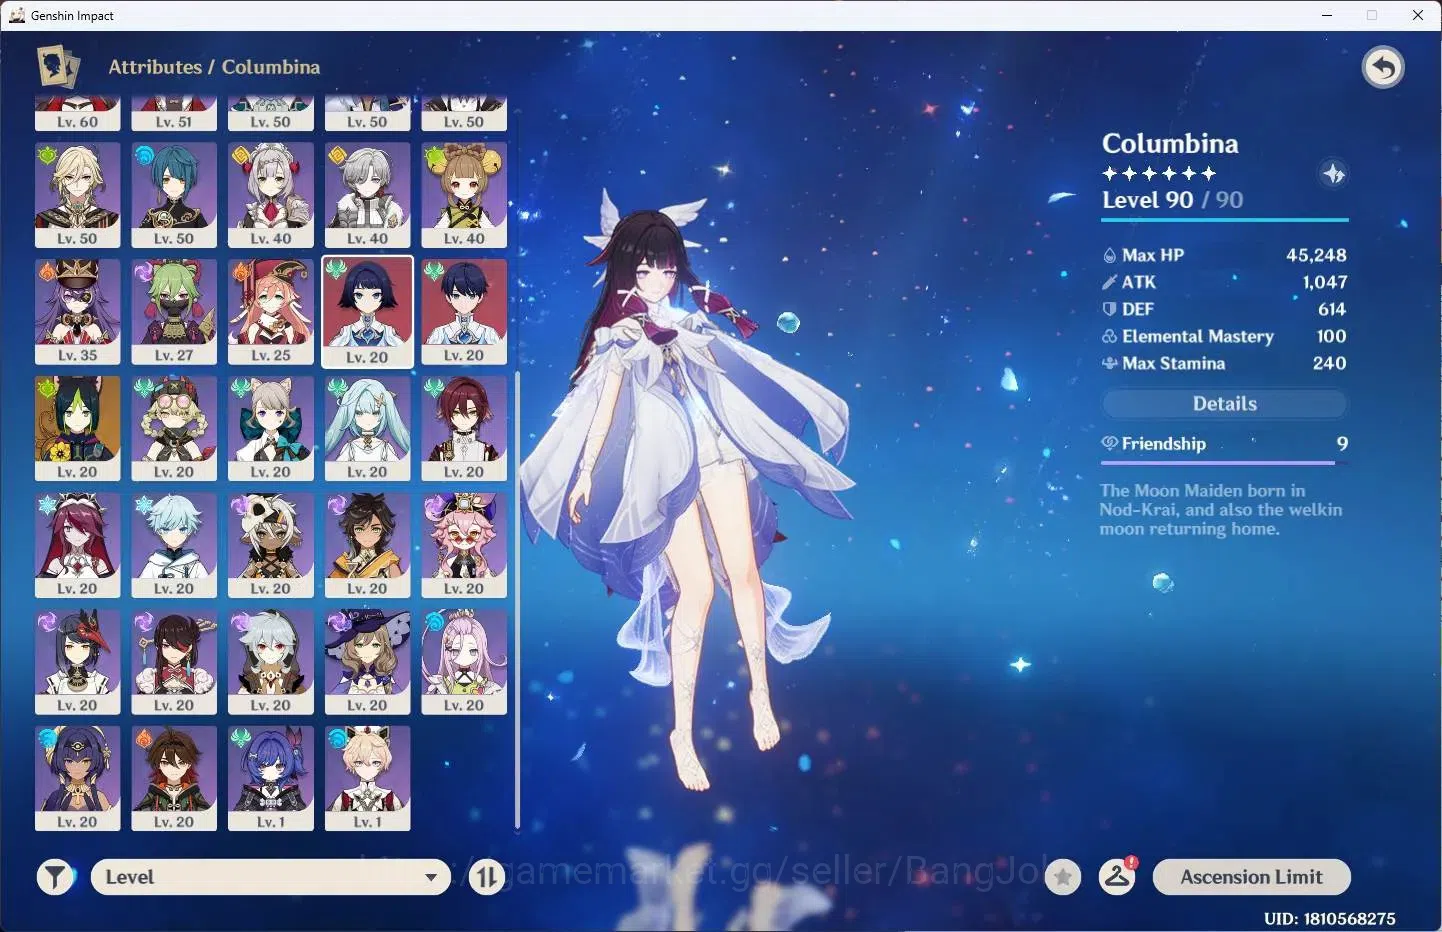
Task: Click the return arrow button
Action: [x=1383, y=68]
